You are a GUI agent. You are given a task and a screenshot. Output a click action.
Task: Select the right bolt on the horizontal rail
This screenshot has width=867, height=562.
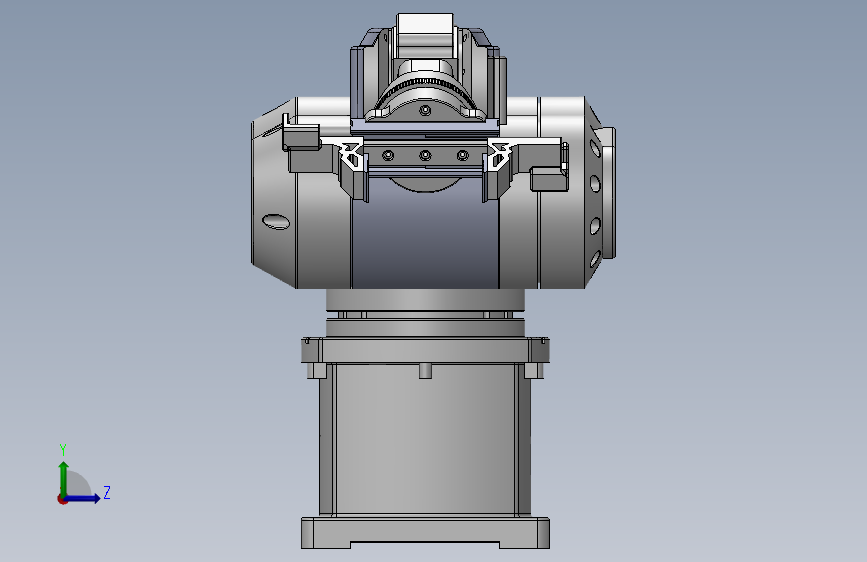tap(463, 155)
